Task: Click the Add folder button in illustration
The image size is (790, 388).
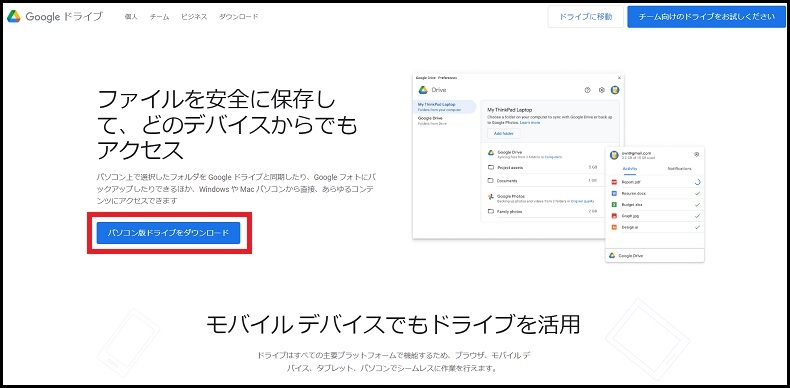Action: click(x=504, y=134)
